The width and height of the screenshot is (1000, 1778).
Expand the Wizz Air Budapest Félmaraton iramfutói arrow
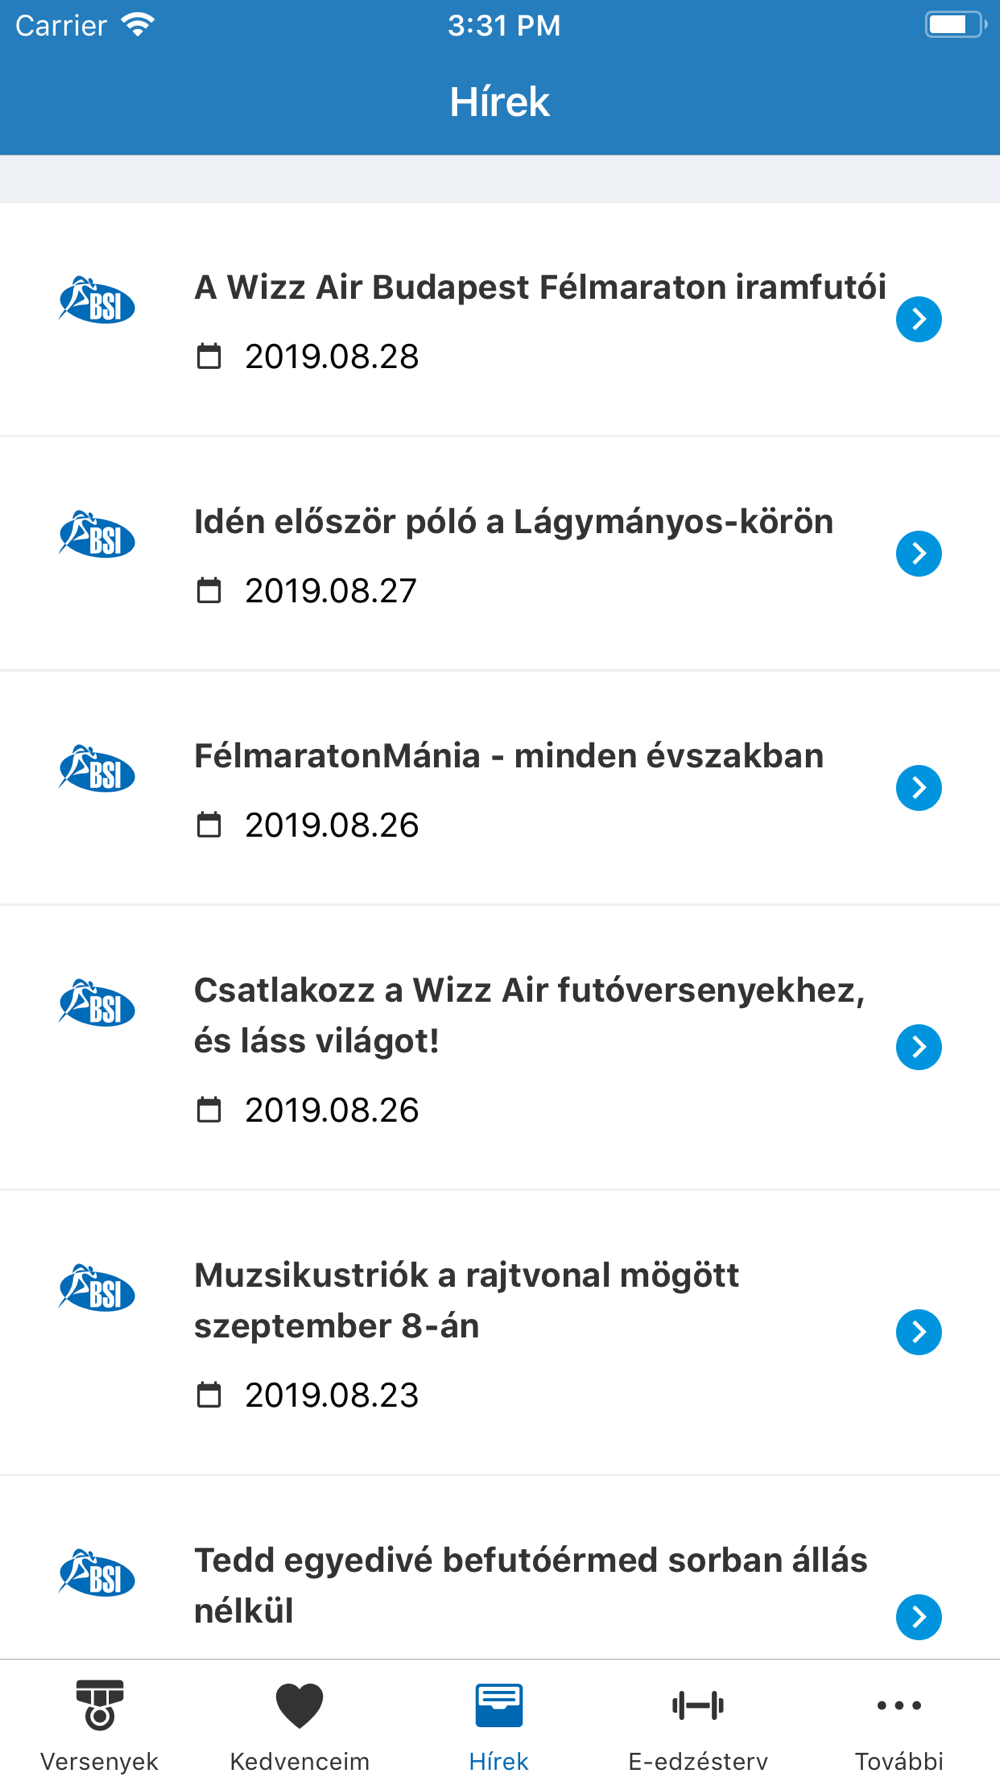coord(919,319)
